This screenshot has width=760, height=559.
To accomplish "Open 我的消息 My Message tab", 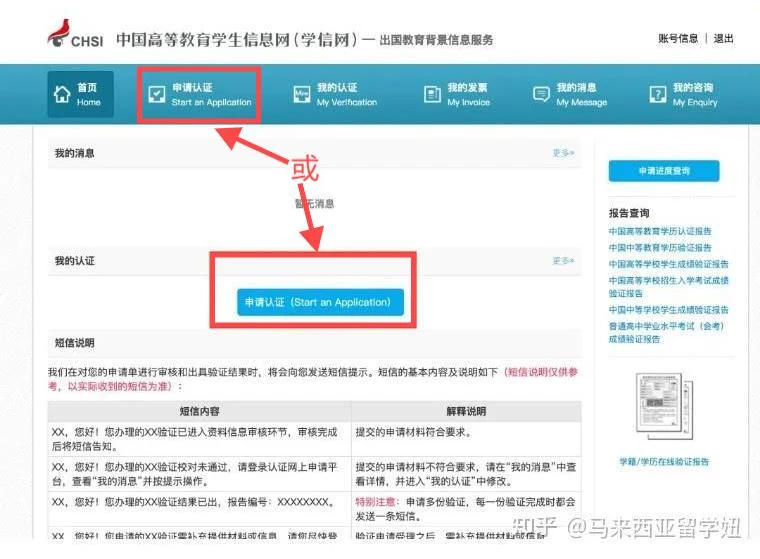I will click(x=570, y=94).
